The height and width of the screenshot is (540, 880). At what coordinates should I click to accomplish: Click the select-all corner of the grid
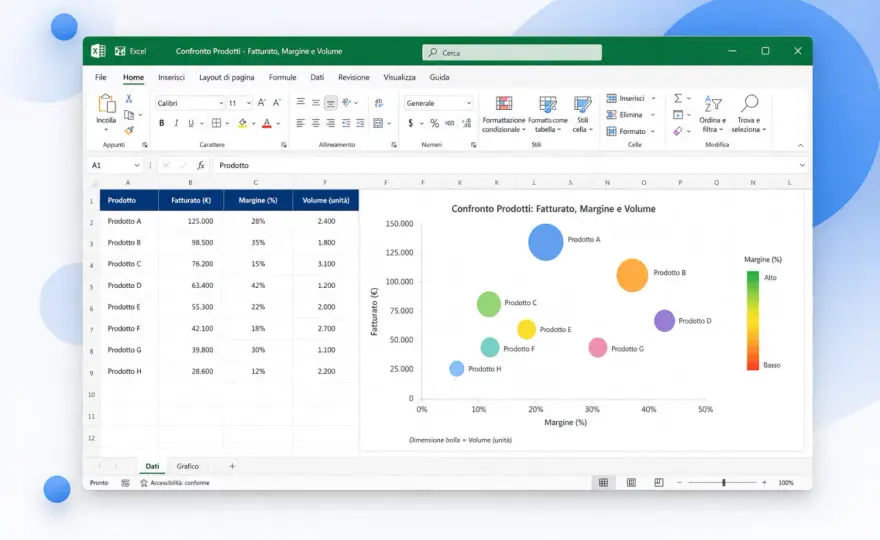coord(94,183)
